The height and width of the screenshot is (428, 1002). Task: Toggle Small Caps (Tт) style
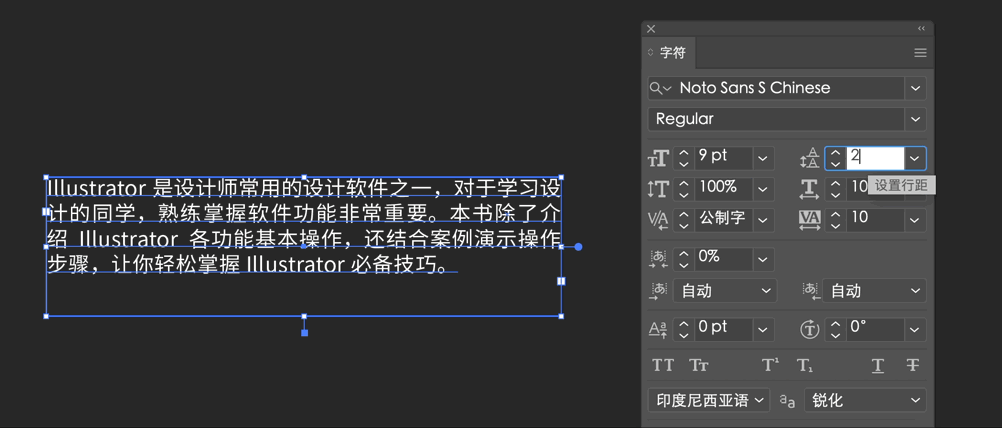pyautogui.click(x=698, y=365)
